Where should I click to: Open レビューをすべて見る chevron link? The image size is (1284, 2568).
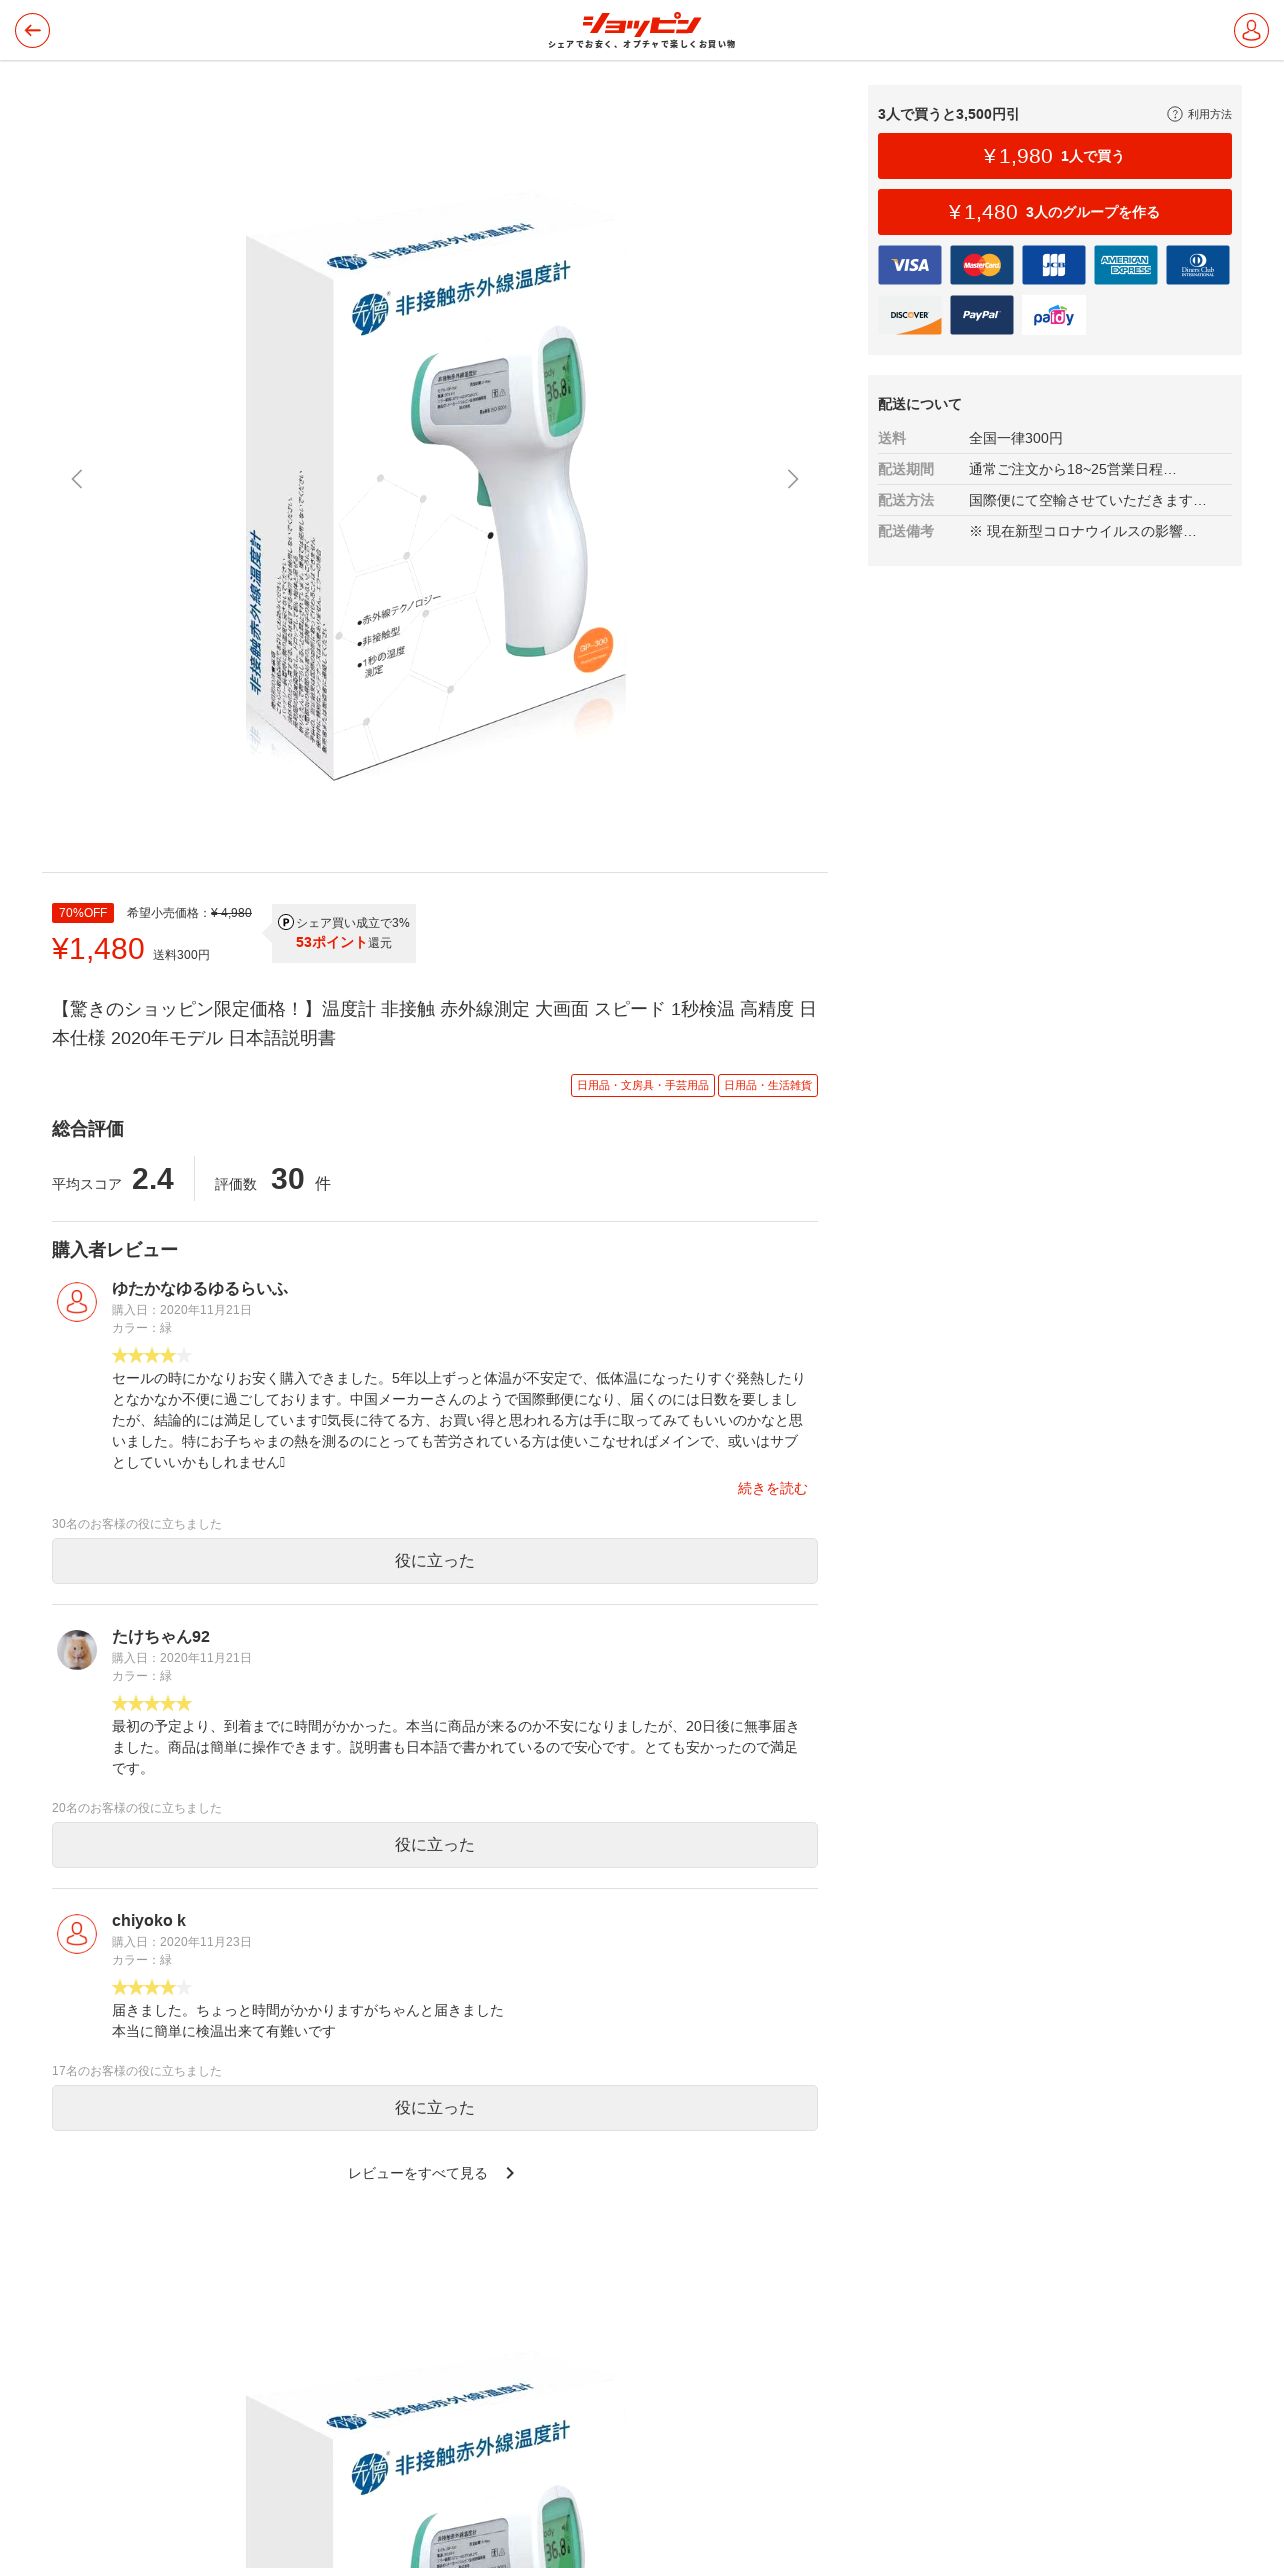coord(431,2173)
